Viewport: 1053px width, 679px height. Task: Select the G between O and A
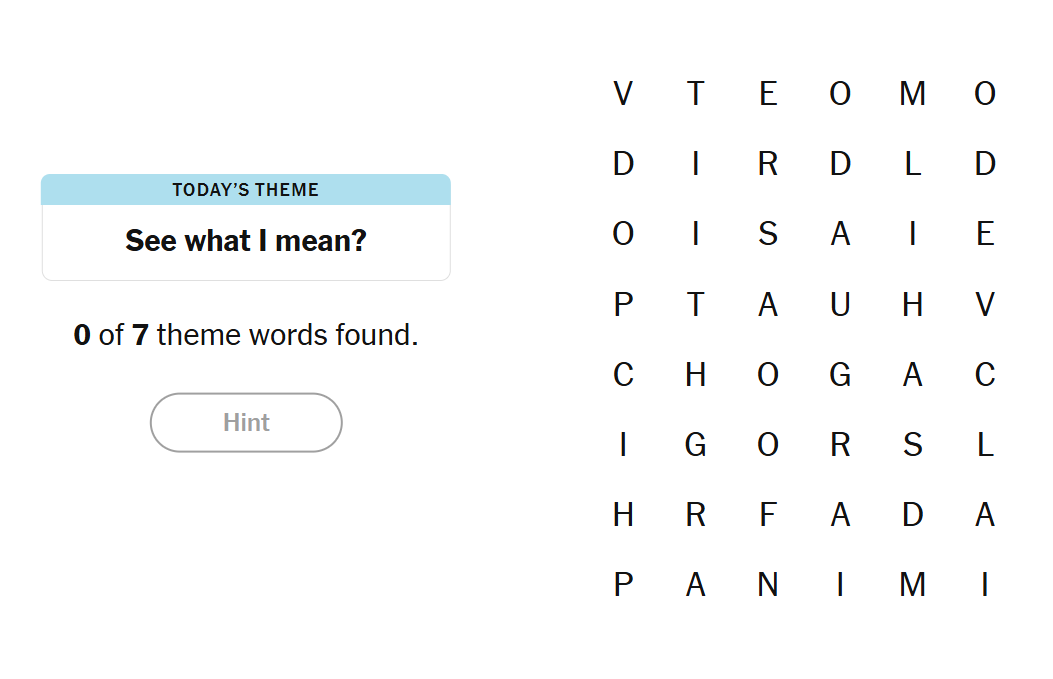840,374
